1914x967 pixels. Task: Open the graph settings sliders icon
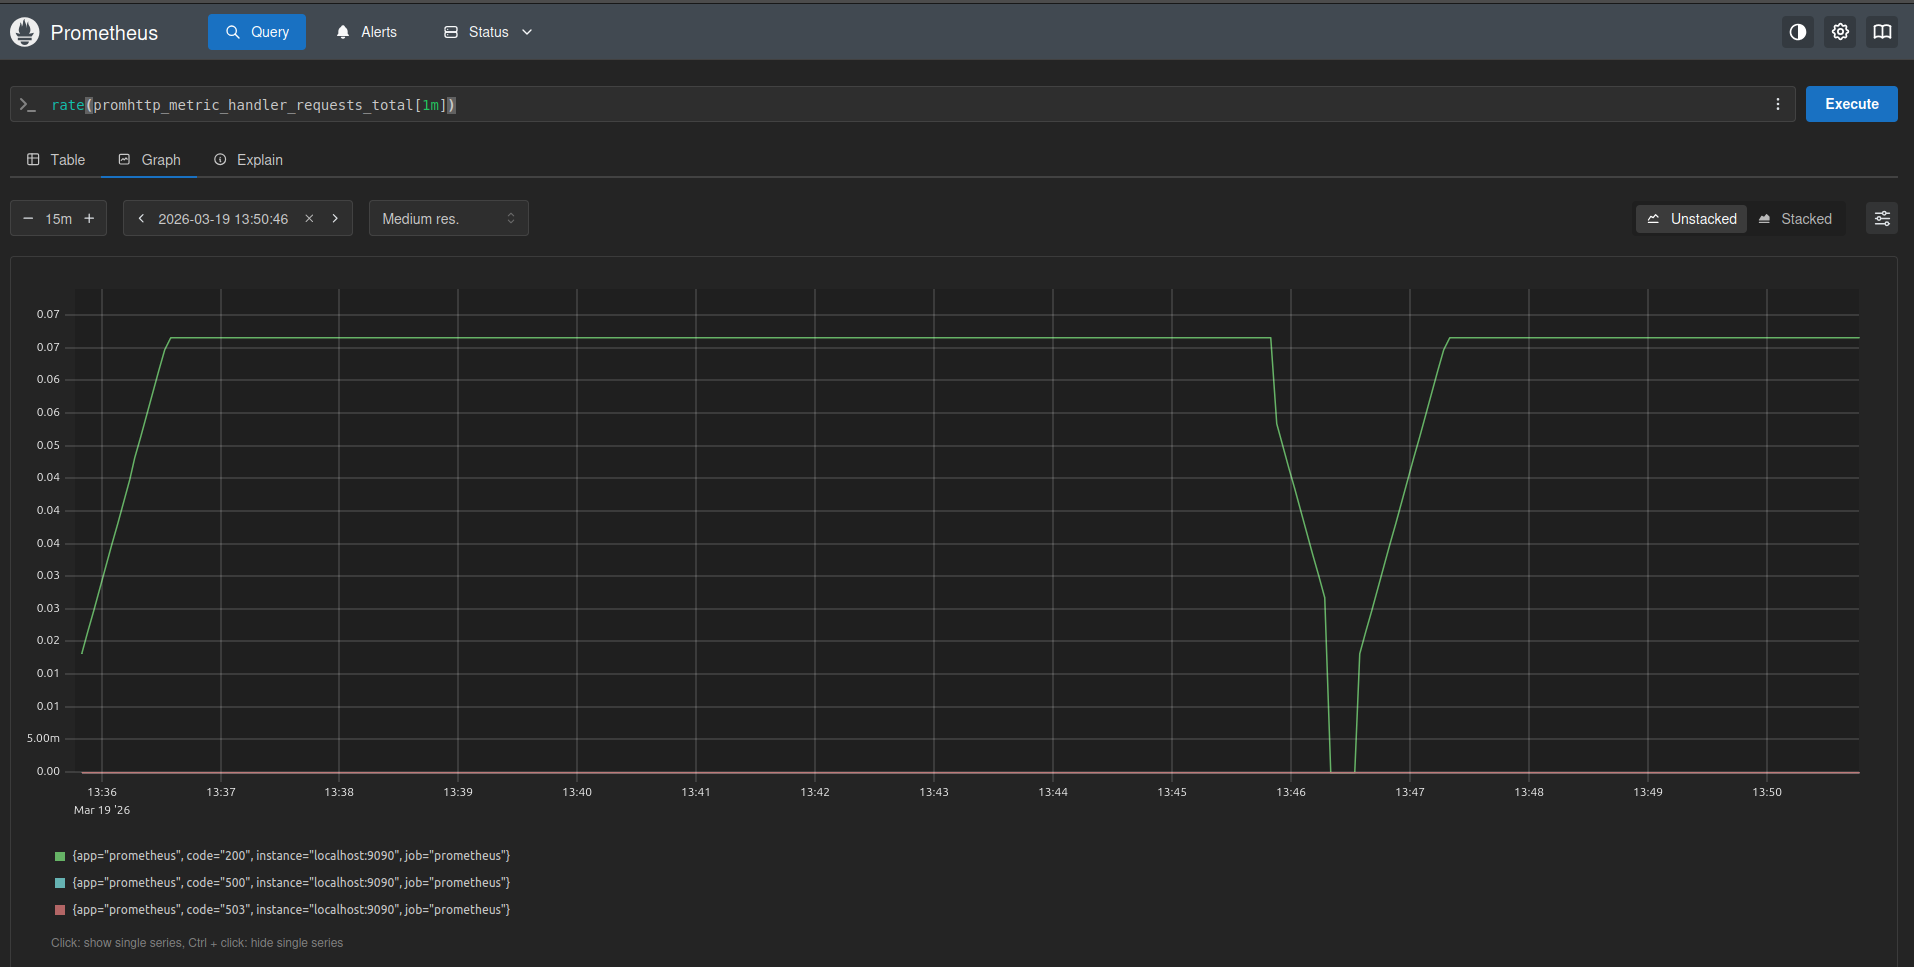[1881, 219]
